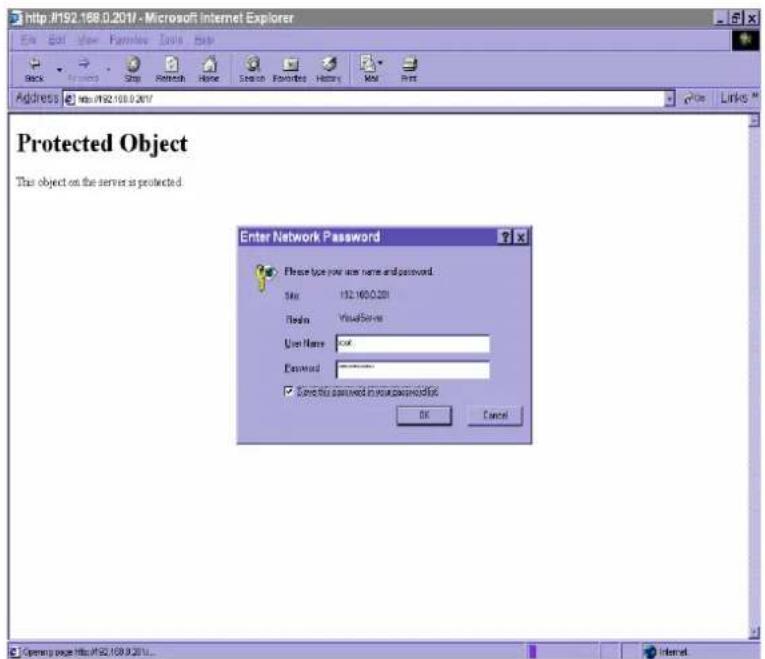Click the help question mark in dialog
765x659 pixels.
(505, 238)
